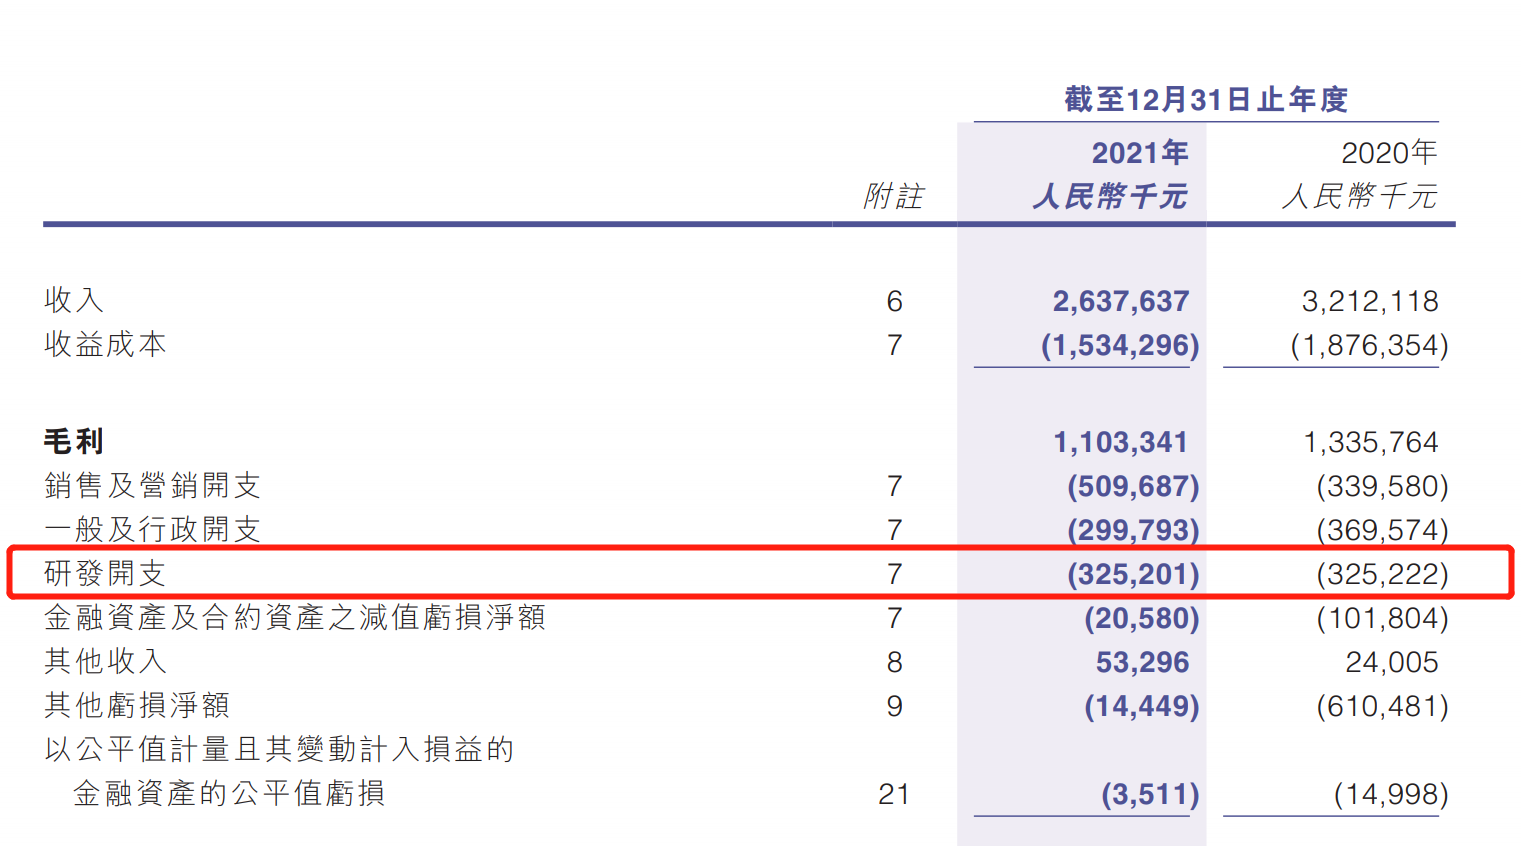Click note number 7 in the 收益成本 row
The width and height of the screenshot is (1521, 846).
(894, 345)
